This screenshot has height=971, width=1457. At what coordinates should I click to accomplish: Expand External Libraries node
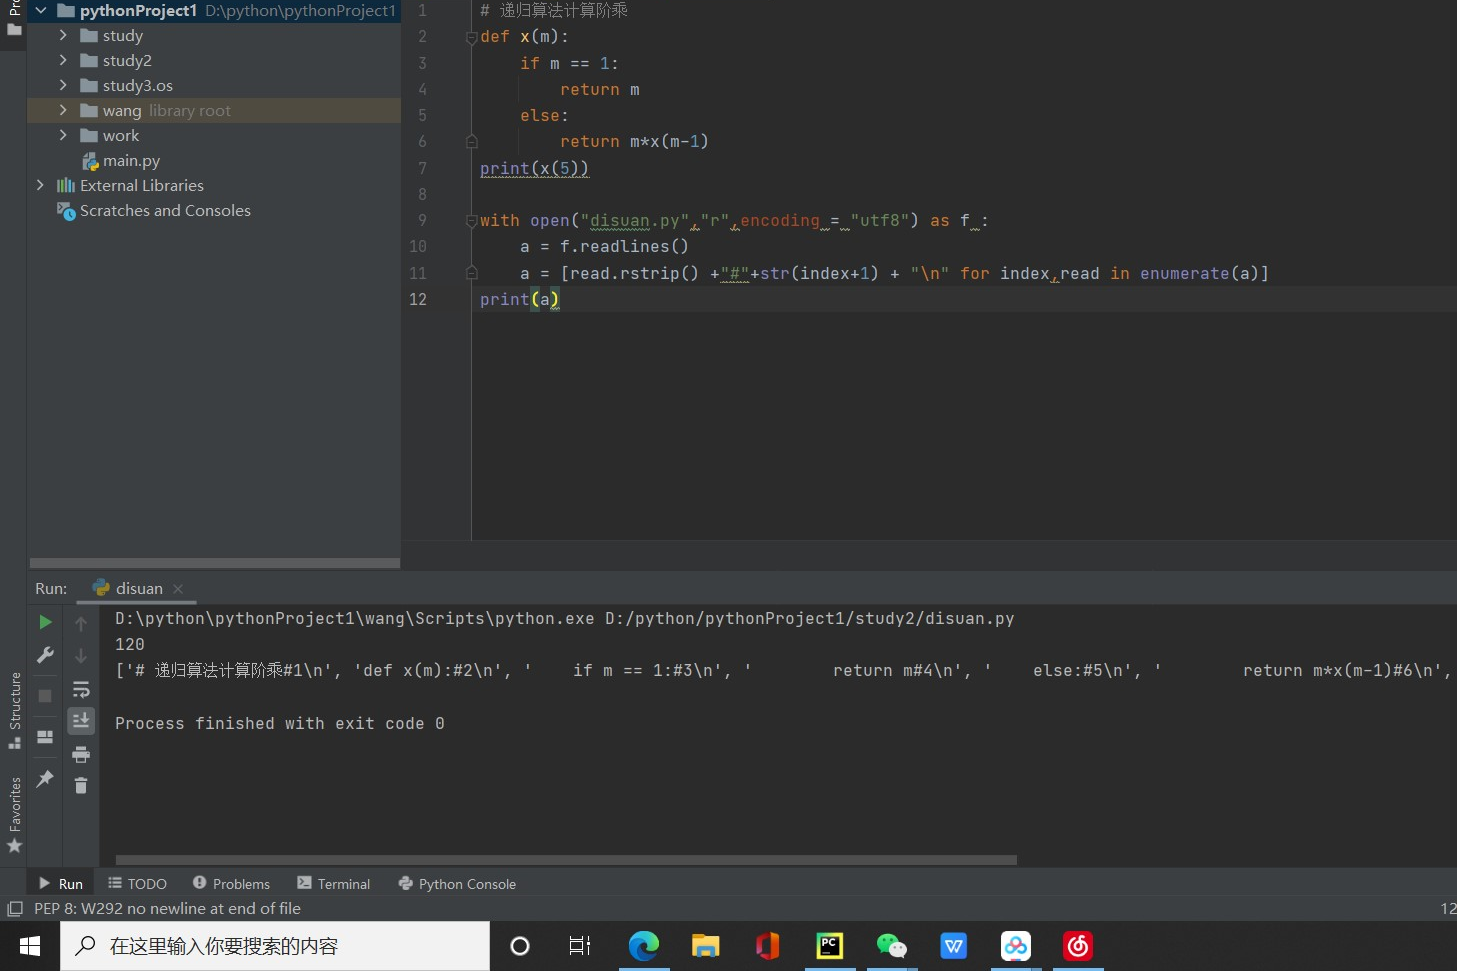(x=40, y=185)
